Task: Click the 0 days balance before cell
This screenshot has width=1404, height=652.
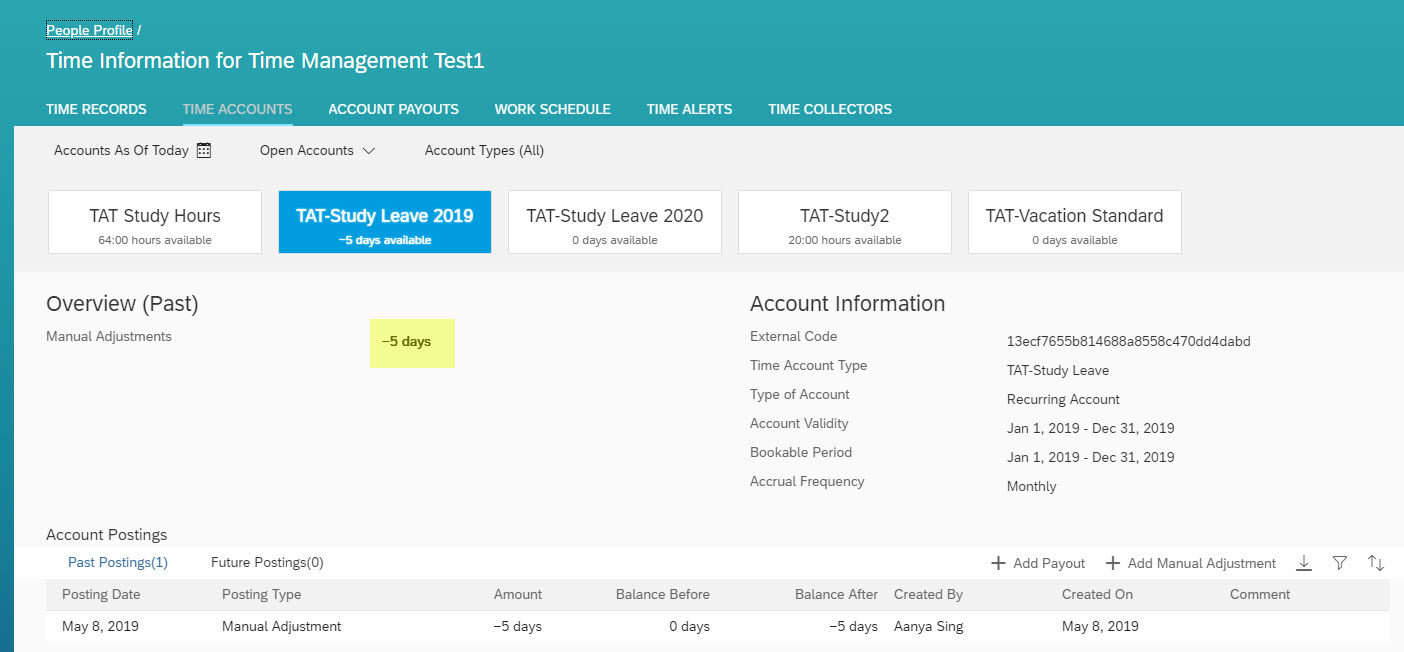Action: (x=689, y=626)
